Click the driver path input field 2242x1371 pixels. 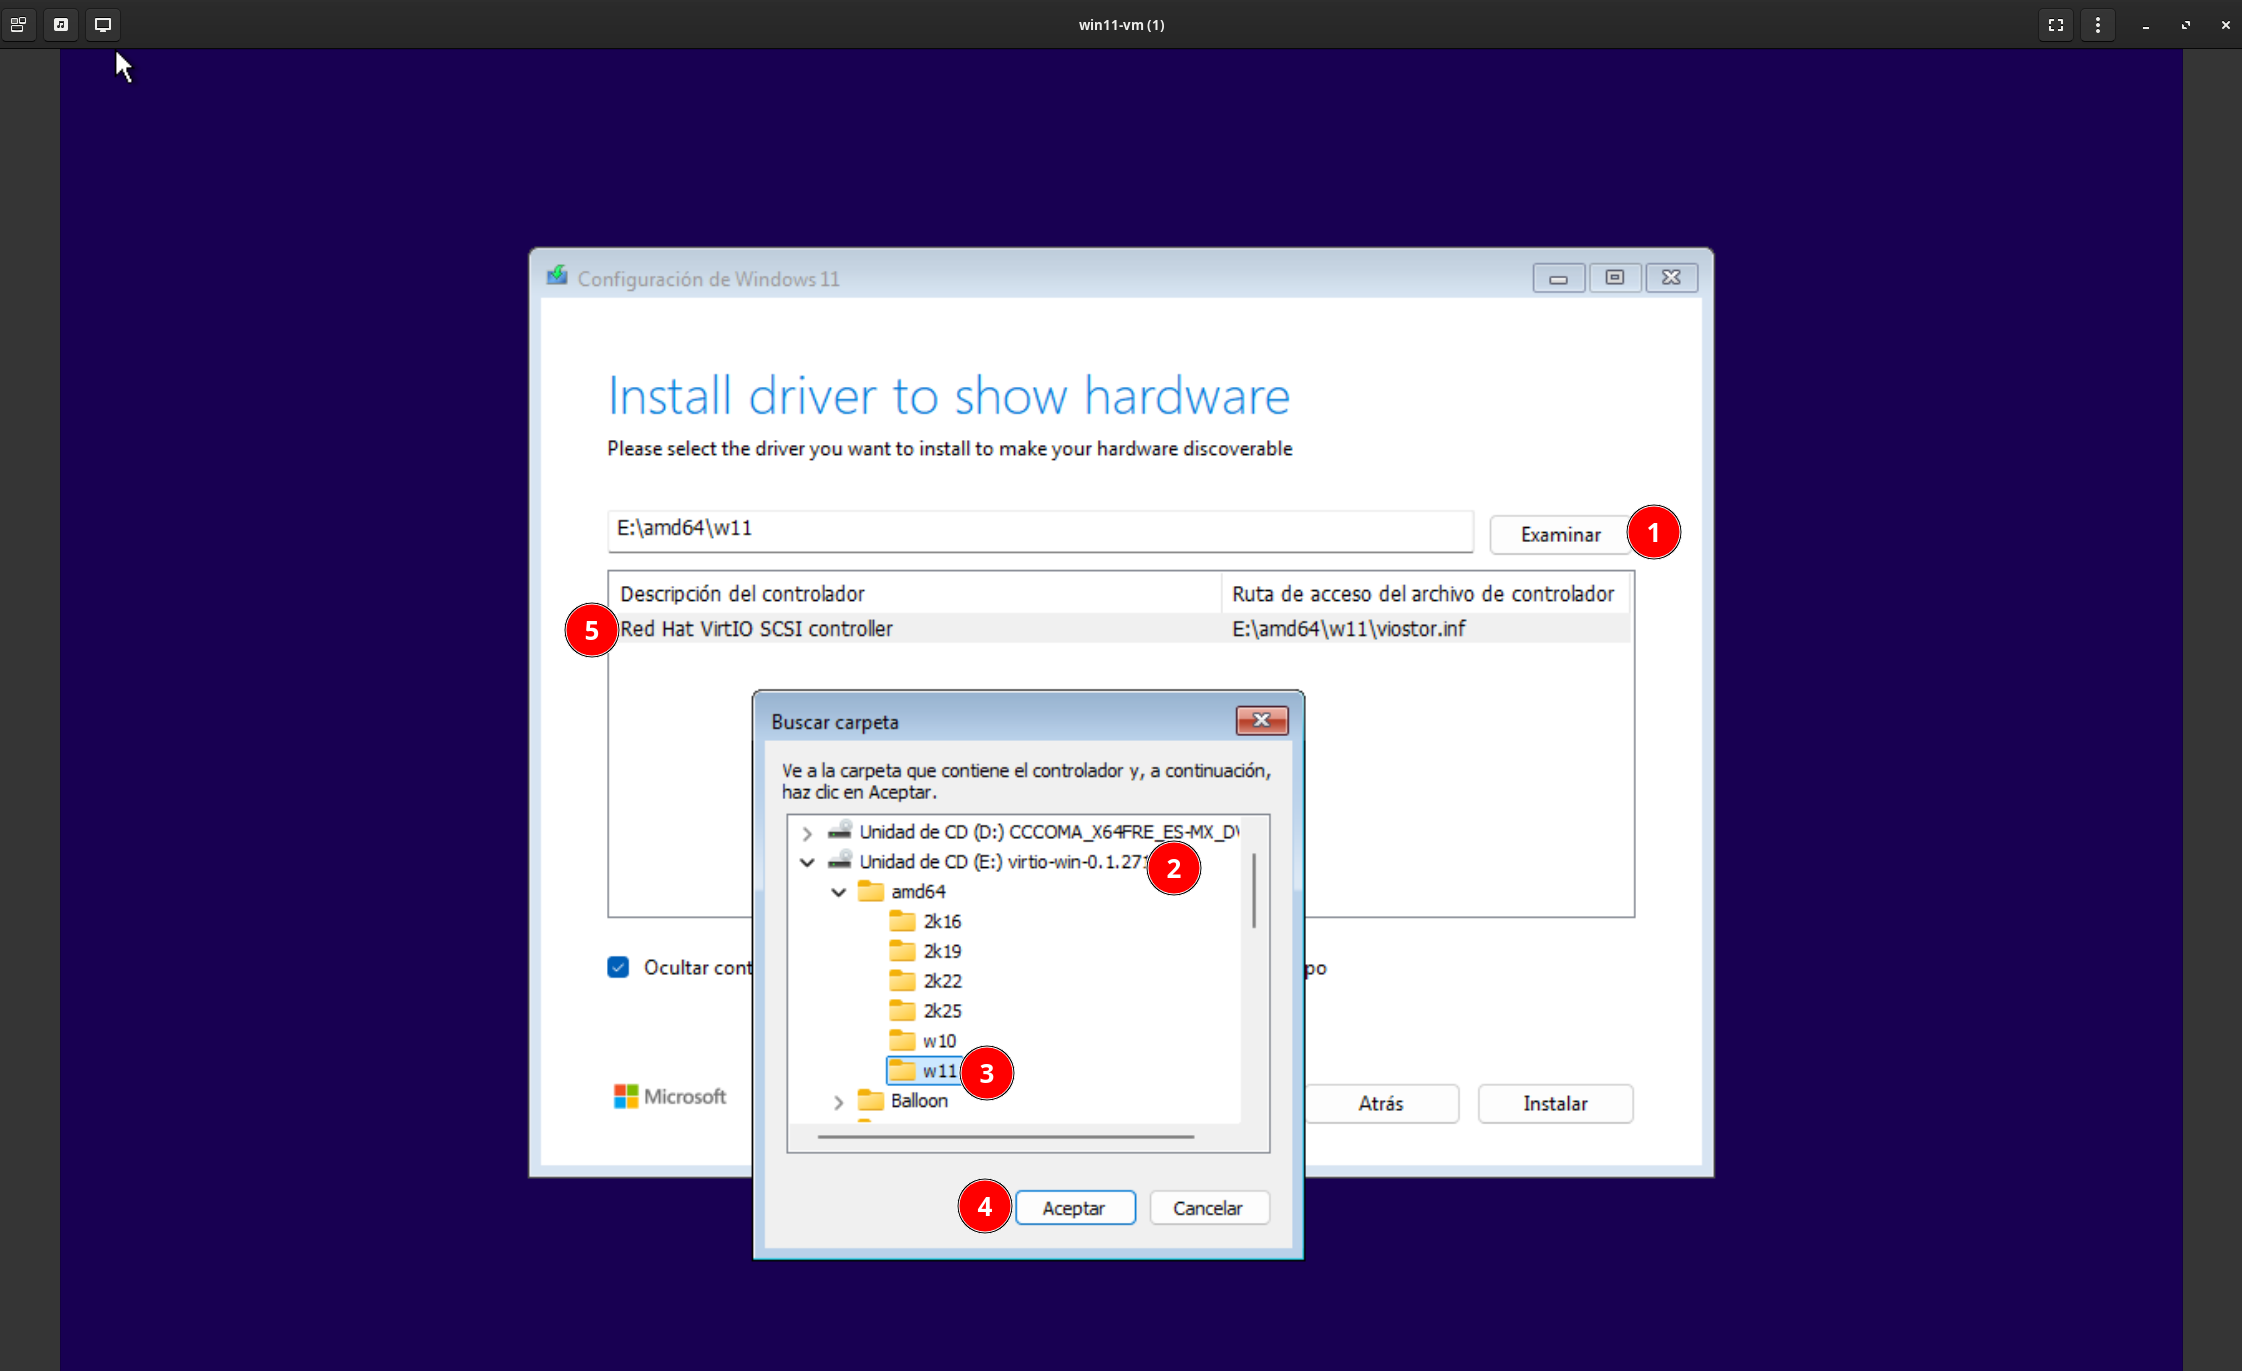pos(1040,529)
